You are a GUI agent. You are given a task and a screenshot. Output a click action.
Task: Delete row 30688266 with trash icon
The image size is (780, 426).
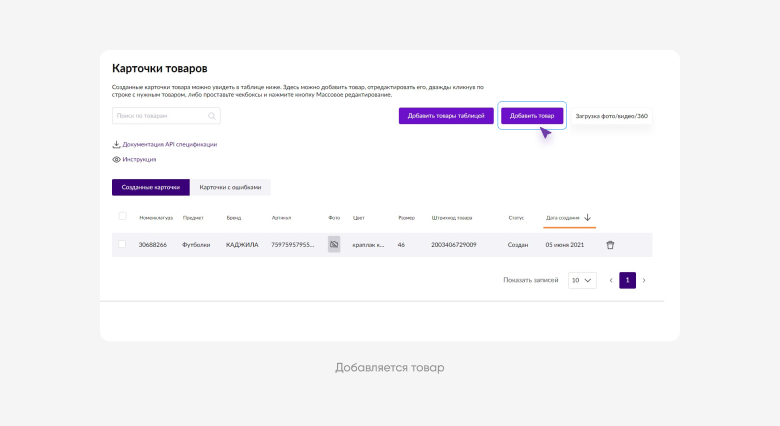click(x=610, y=245)
